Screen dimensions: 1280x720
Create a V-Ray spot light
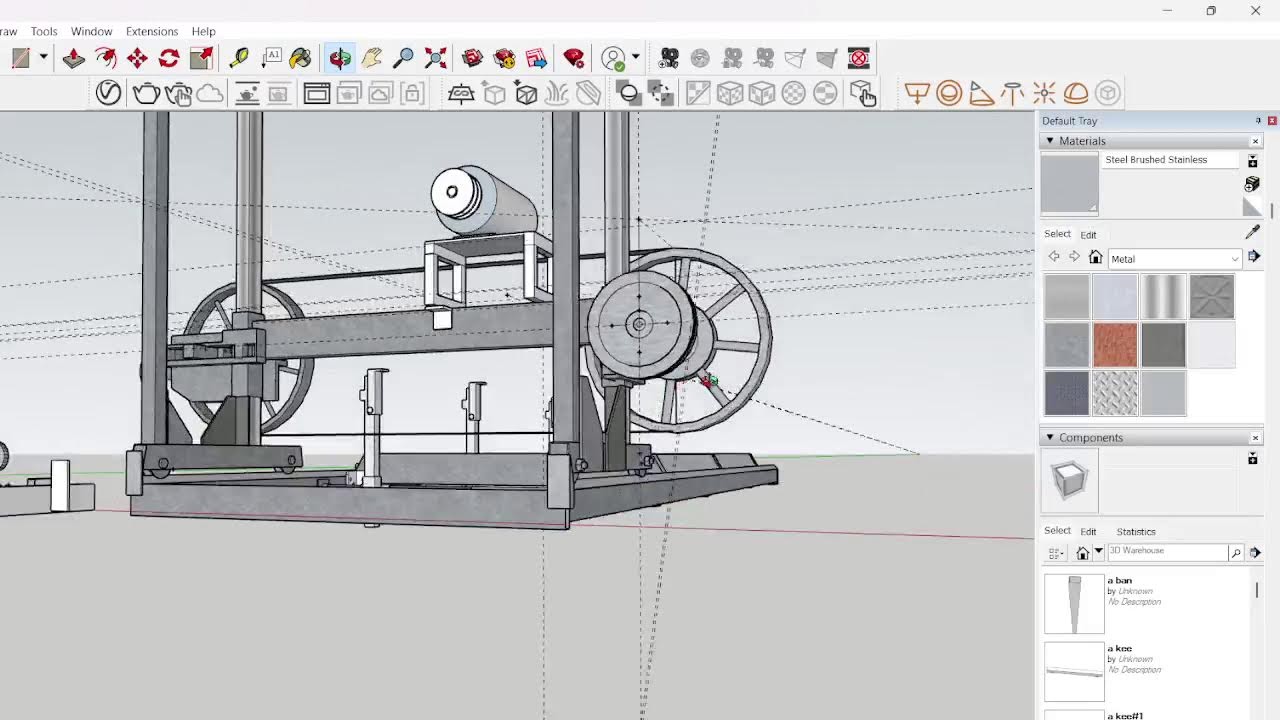coord(981,93)
